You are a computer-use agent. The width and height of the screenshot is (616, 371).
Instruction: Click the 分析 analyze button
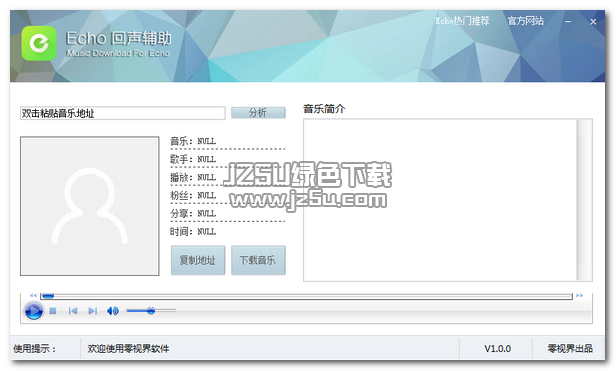pos(258,113)
